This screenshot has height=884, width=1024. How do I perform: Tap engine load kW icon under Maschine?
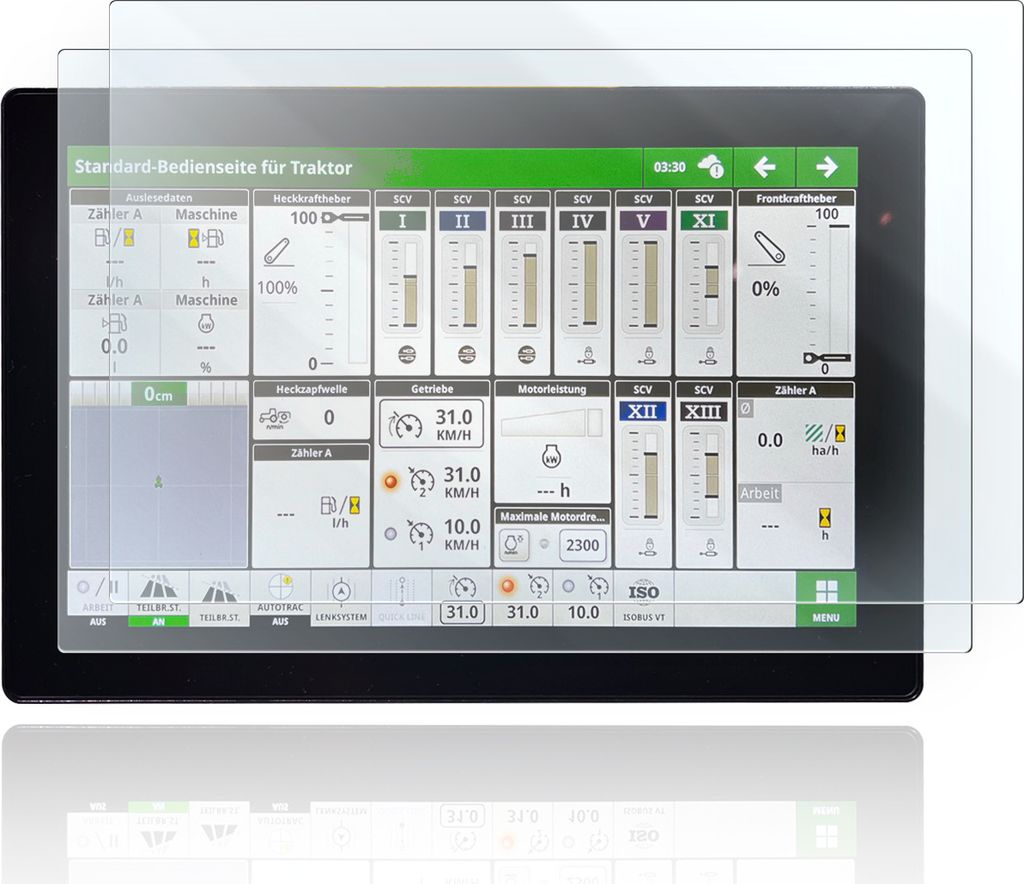(x=206, y=324)
